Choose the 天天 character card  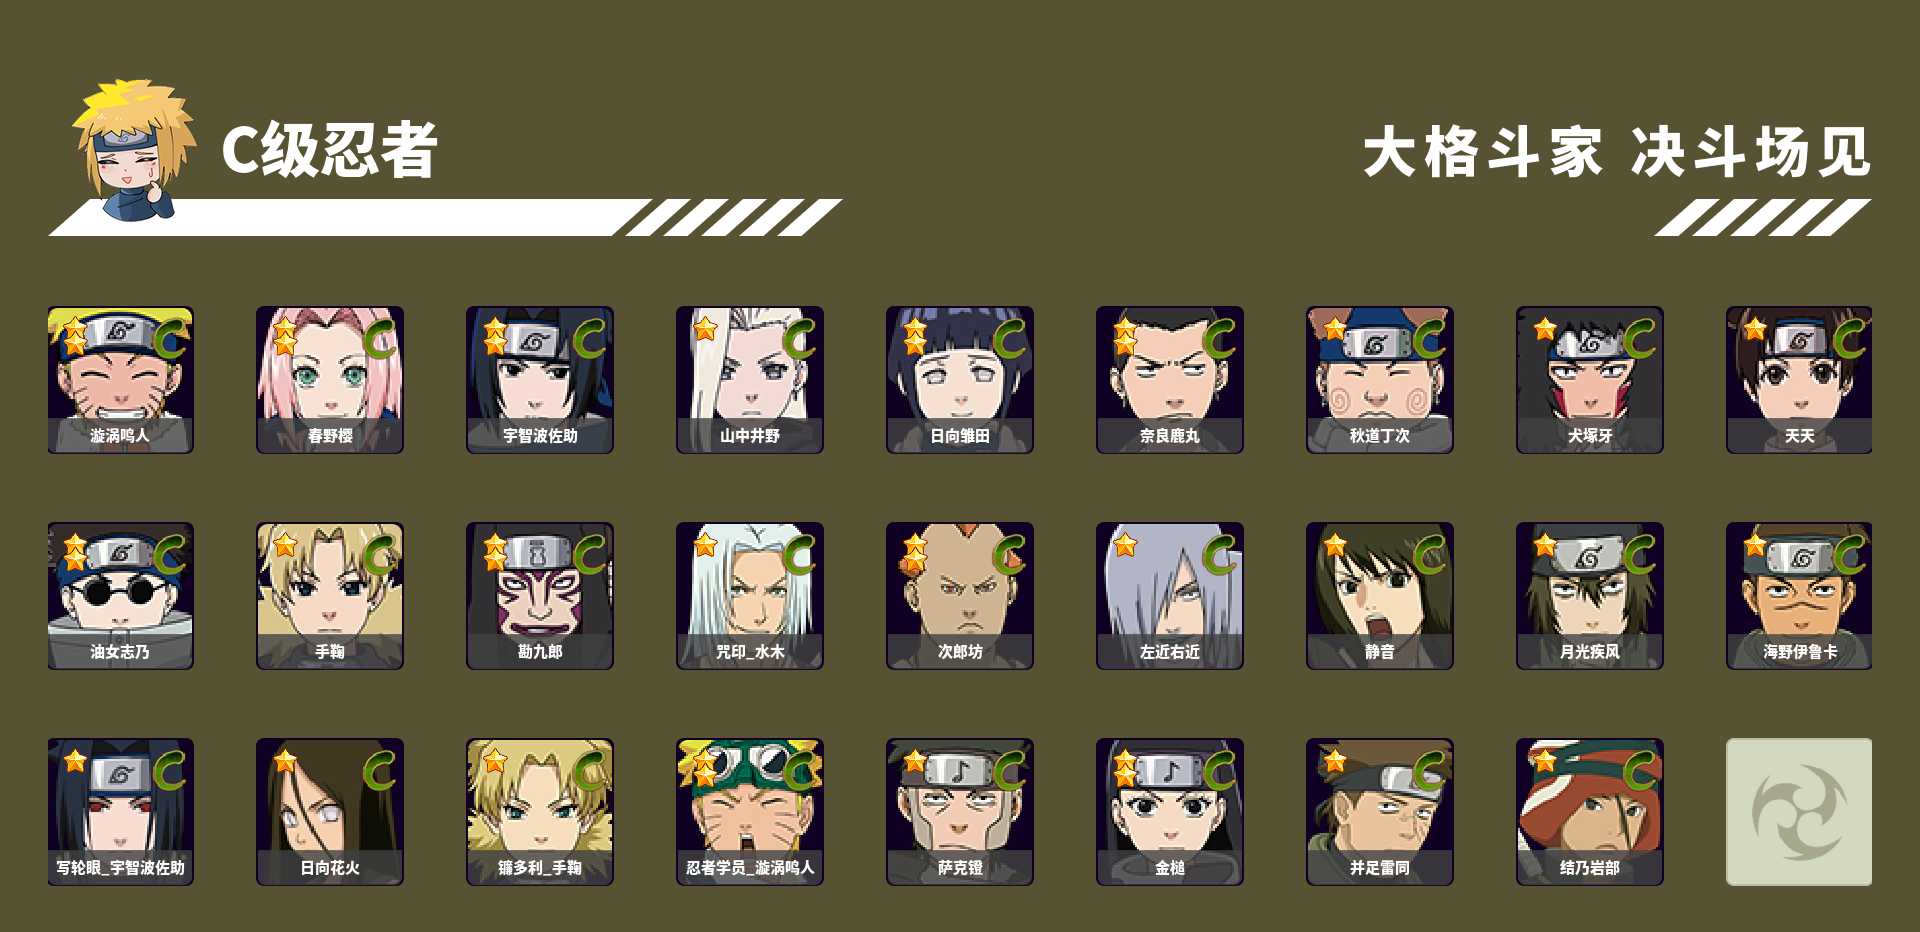point(1799,380)
